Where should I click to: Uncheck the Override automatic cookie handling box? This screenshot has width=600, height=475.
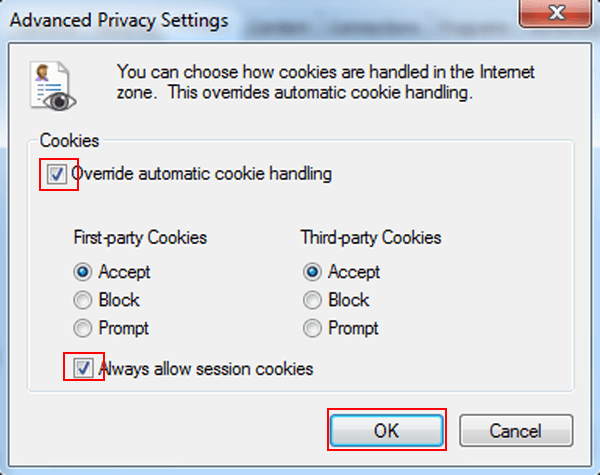click(57, 175)
